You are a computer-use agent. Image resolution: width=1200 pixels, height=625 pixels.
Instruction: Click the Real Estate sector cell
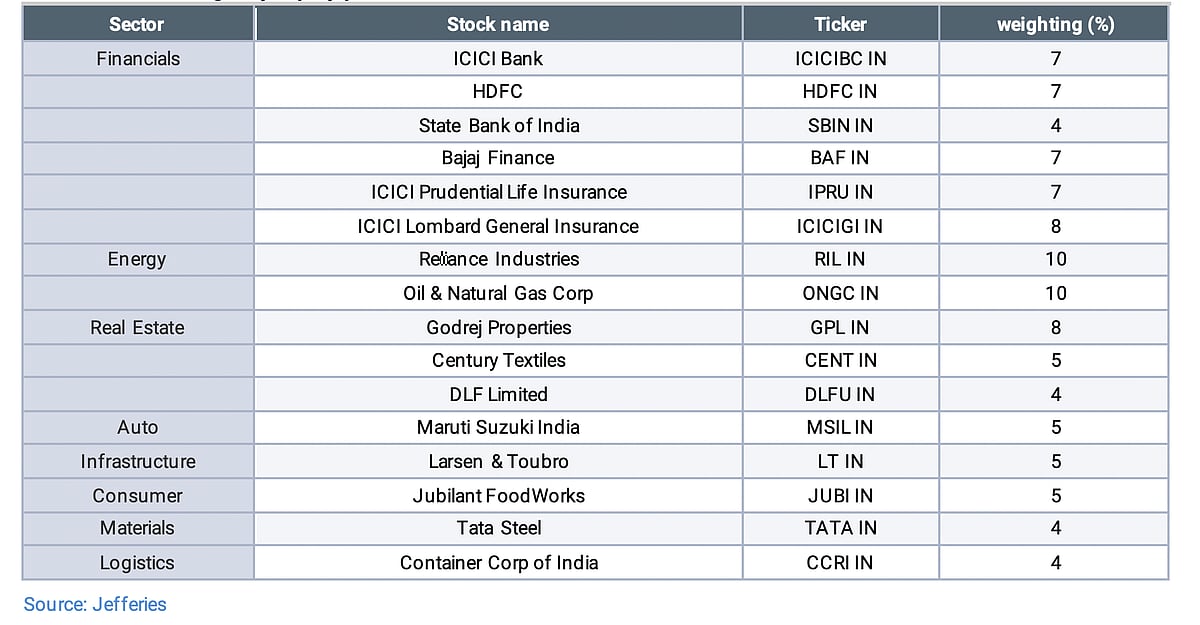coord(137,327)
